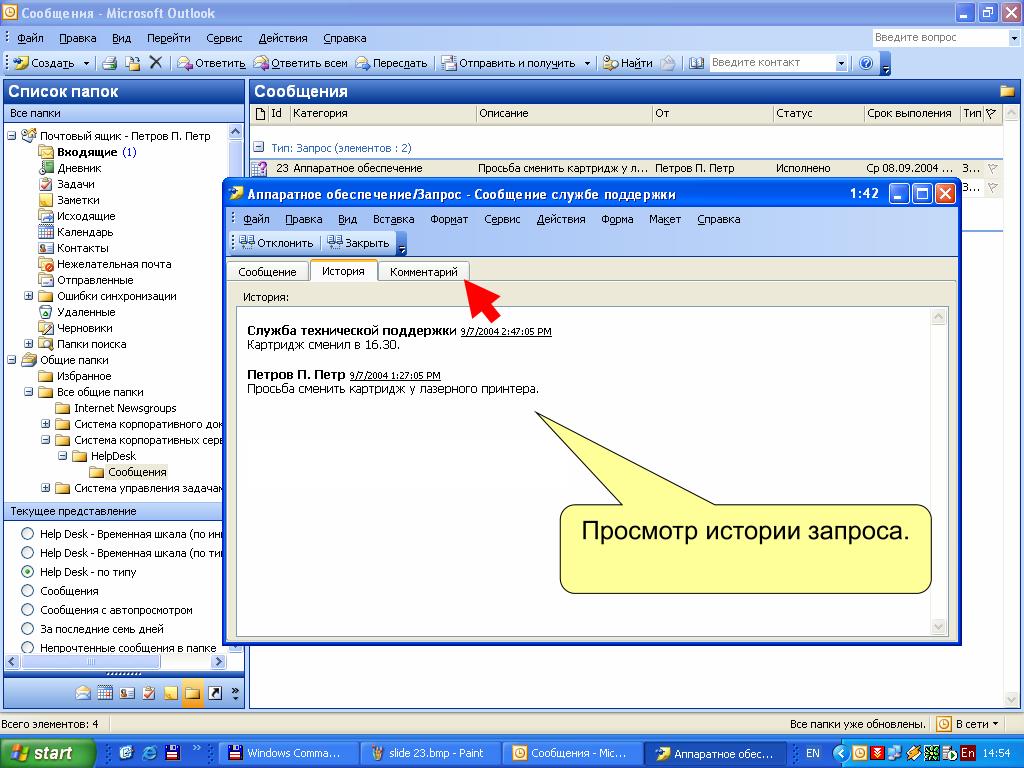Select Сообщения с автопросмотром radio
Viewport: 1024px width, 768px height.
27,609
